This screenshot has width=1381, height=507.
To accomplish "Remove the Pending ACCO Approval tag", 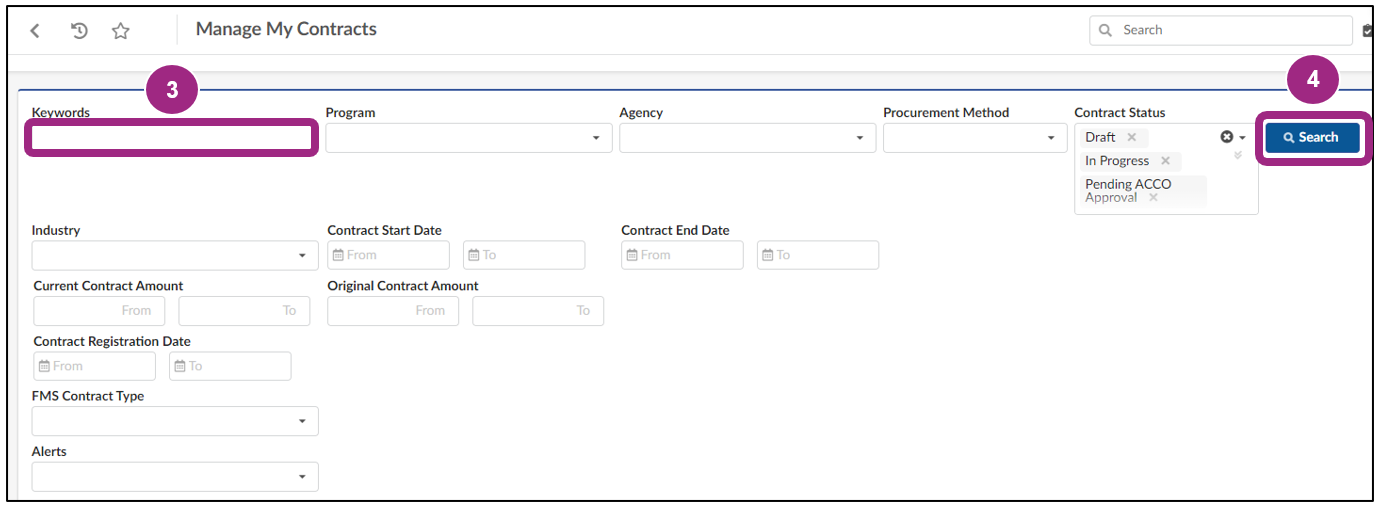I will [1153, 198].
